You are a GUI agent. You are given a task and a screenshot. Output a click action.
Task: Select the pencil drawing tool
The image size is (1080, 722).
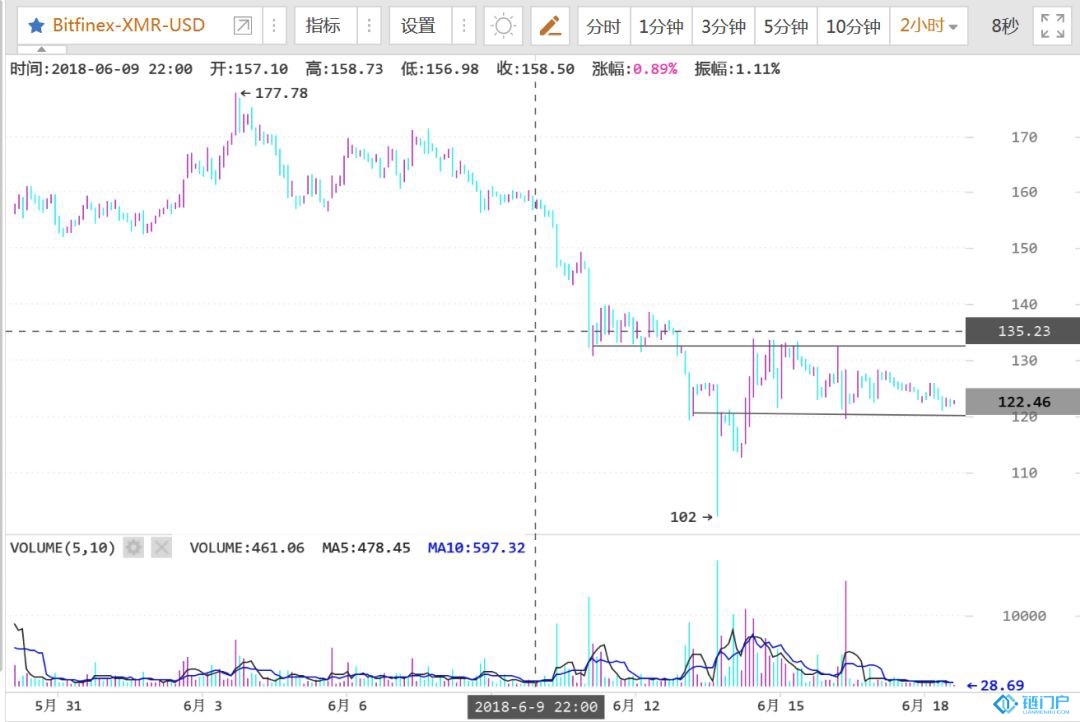(550, 26)
